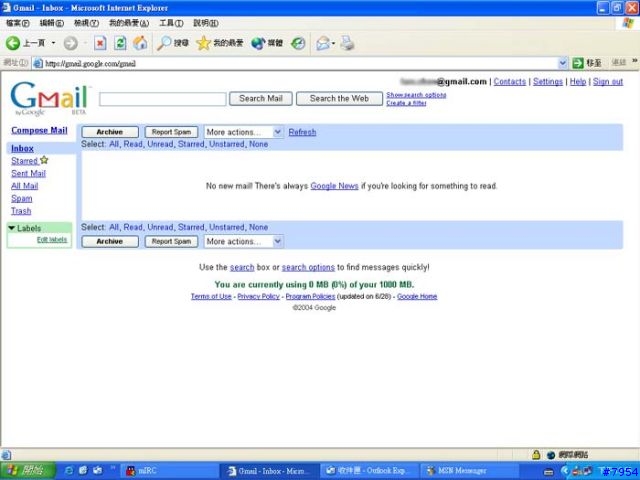Click the grayed Forward arrow button

pos(71,43)
